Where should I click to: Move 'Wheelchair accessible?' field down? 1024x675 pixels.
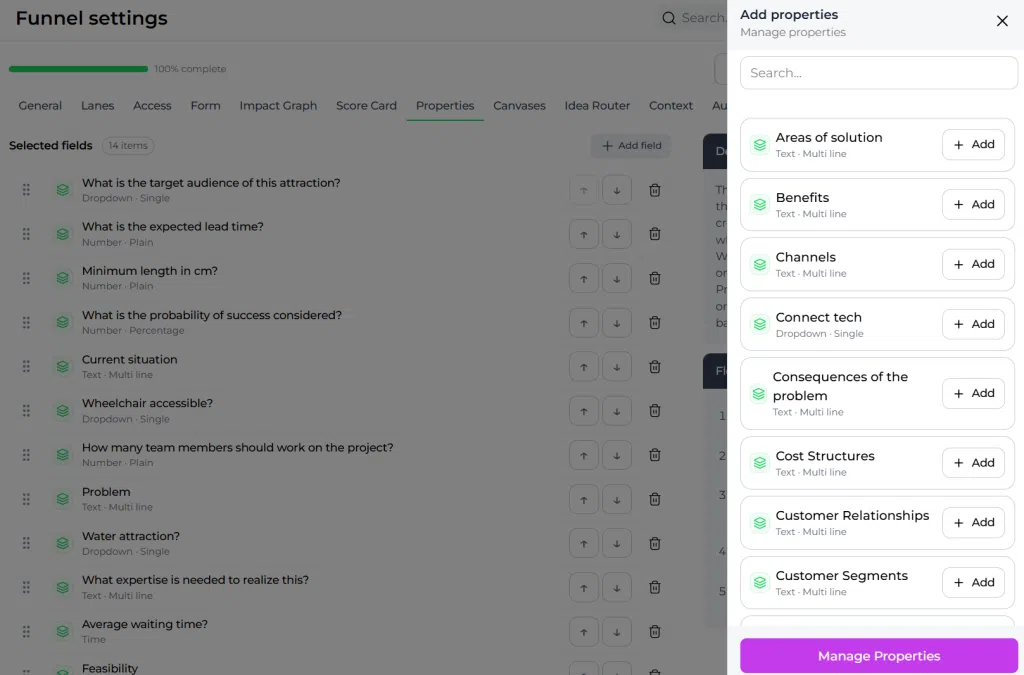[616, 411]
